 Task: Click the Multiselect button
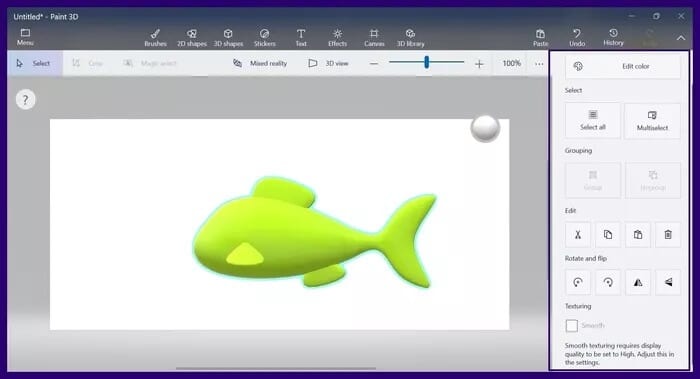[x=652, y=121]
